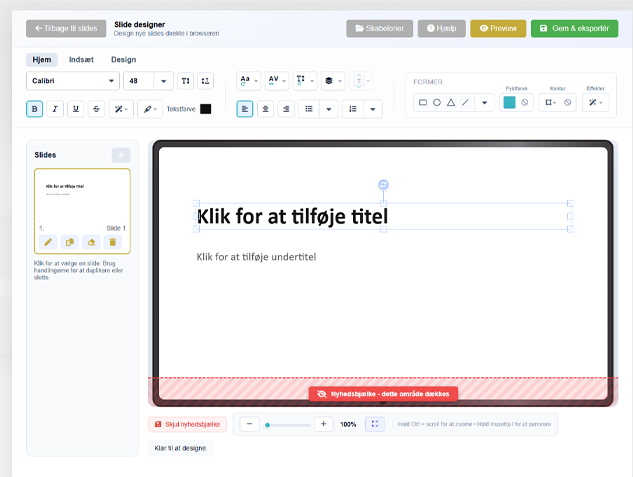The height and width of the screenshot is (477, 633).
Task: Zoom out with the minus button
Action: coord(249,424)
